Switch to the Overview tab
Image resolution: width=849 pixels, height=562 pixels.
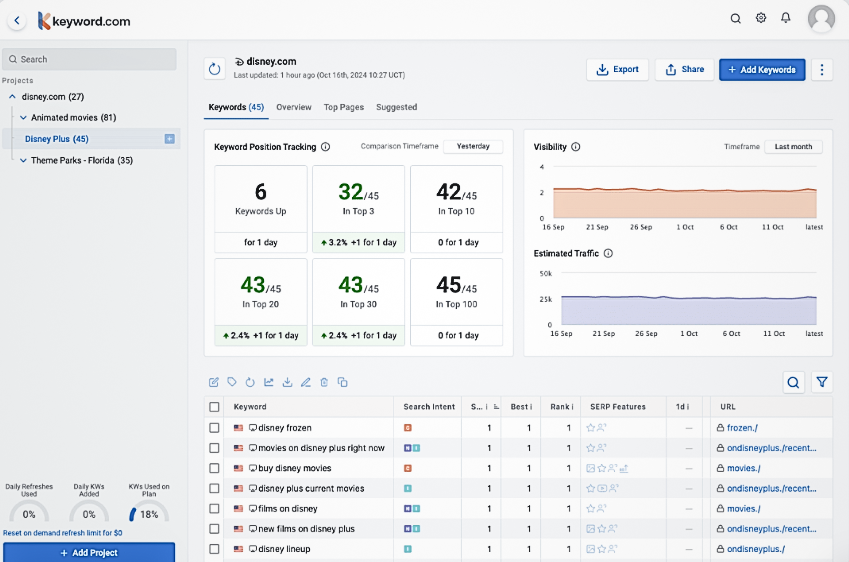click(x=294, y=107)
